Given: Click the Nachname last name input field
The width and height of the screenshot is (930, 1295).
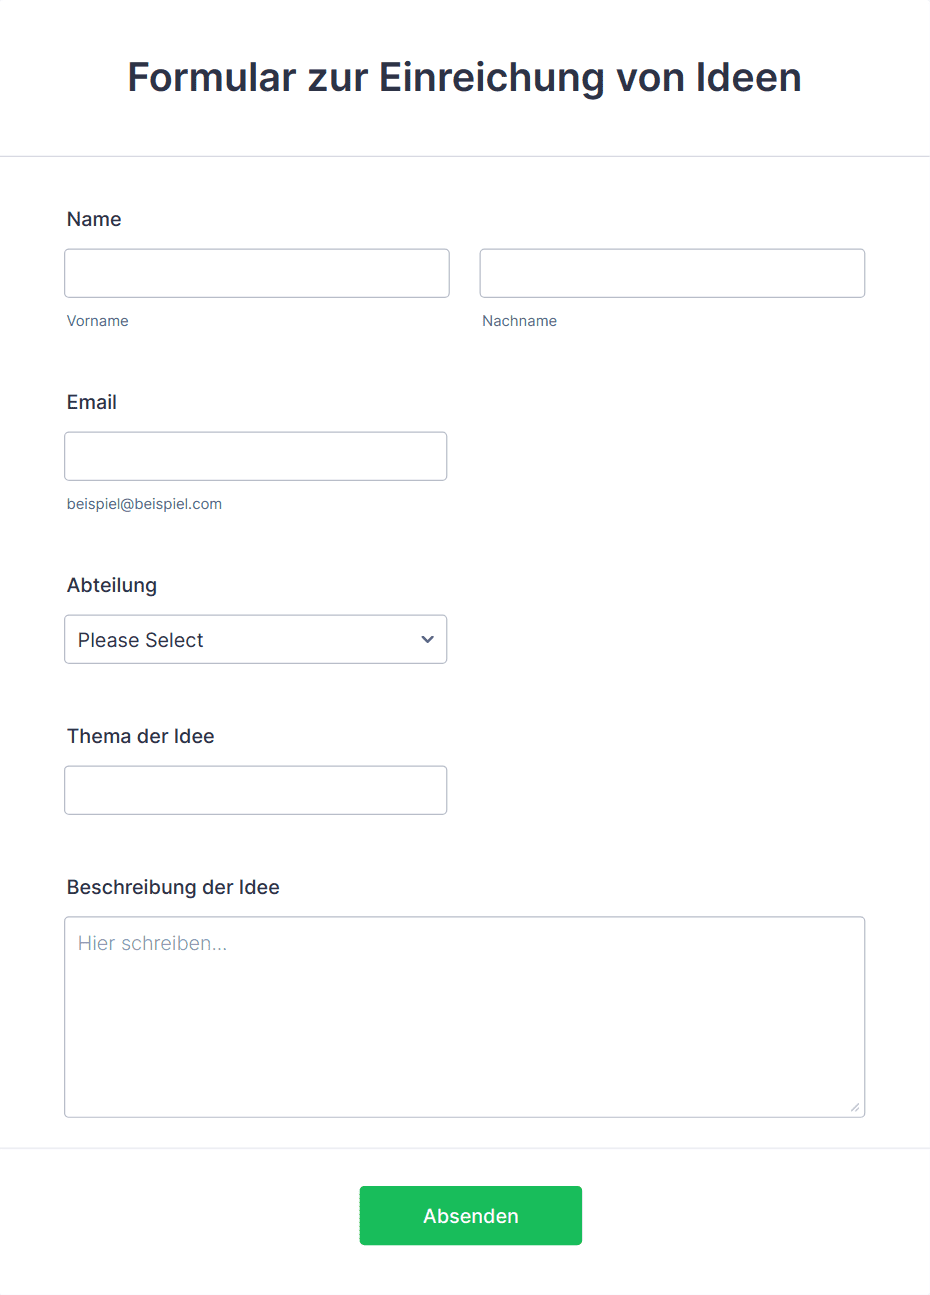Looking at the screenshot, I should [x=672, y=273].
